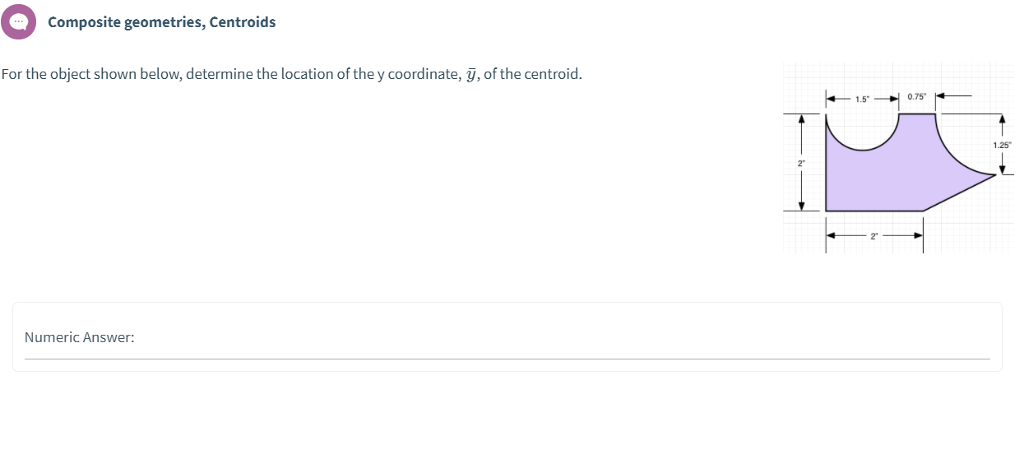This screenshot has width=1024, height=459.
Task: Click the question text about the centroid
Action: point(291,75)
